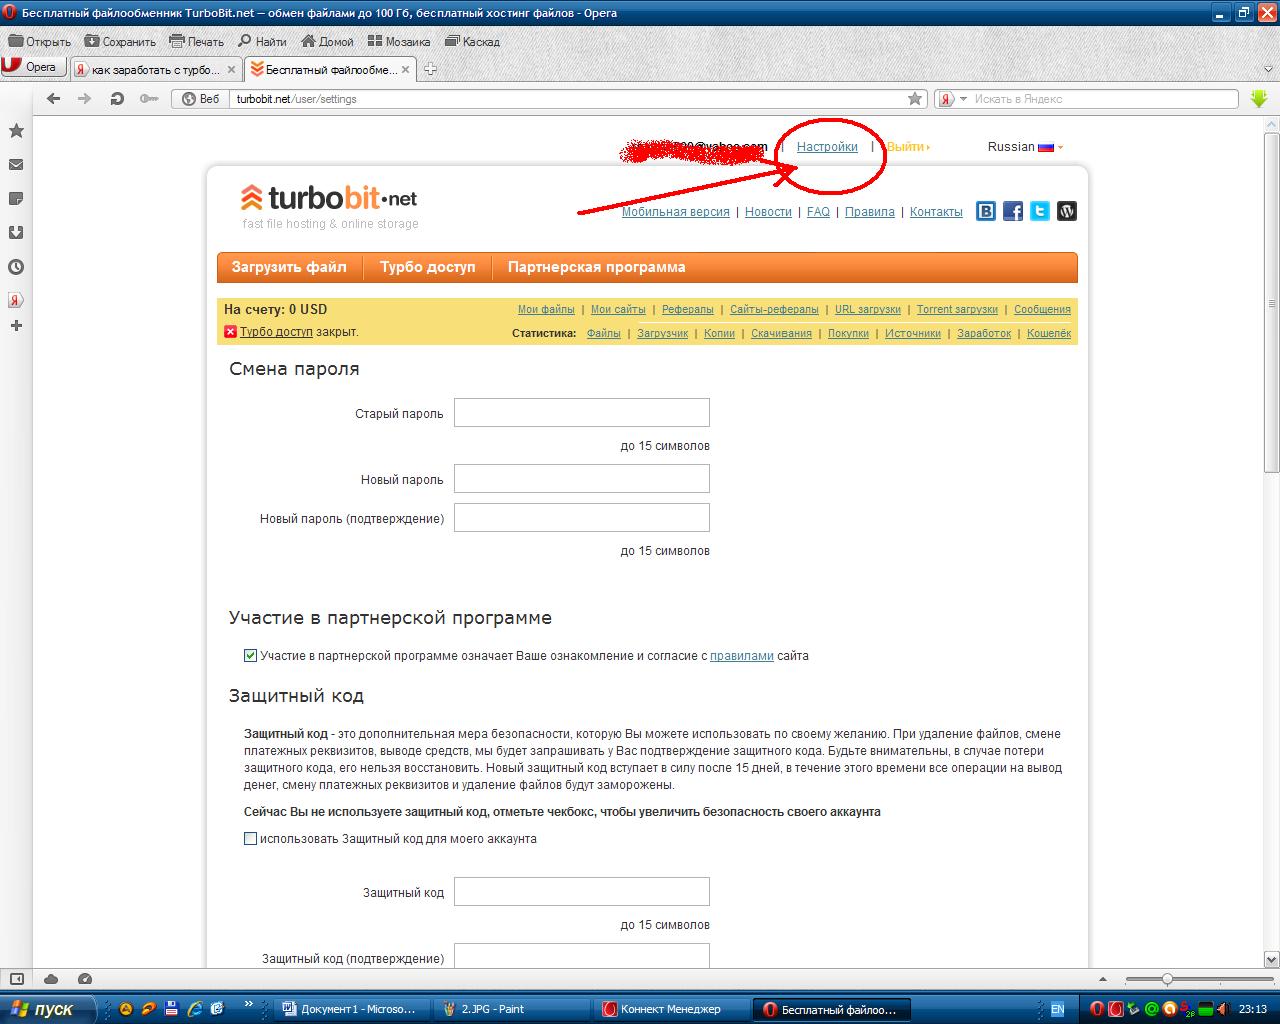Screen dimensions: 1280x1024
Task: Click the Открыть toolbar button
Action: (40, 42)
